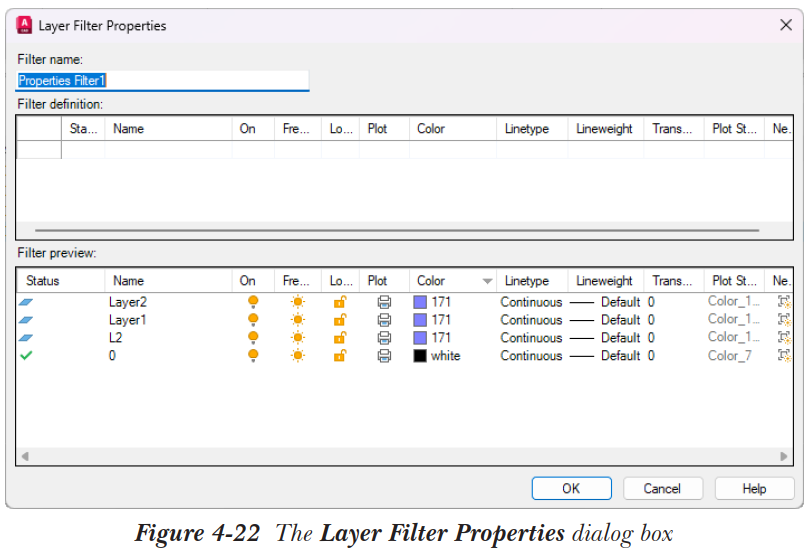Click the New VP Freeze icon for Layer1
The width and height of the screenshot is (808, 560).
coord(784,320)
